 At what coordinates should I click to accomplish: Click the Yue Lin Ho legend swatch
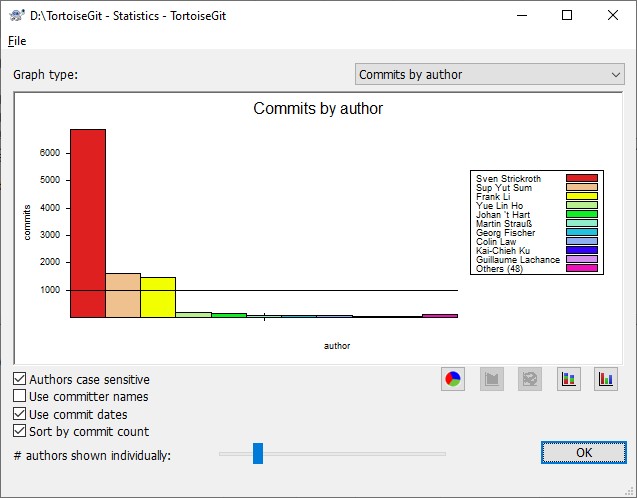[582, 205]
